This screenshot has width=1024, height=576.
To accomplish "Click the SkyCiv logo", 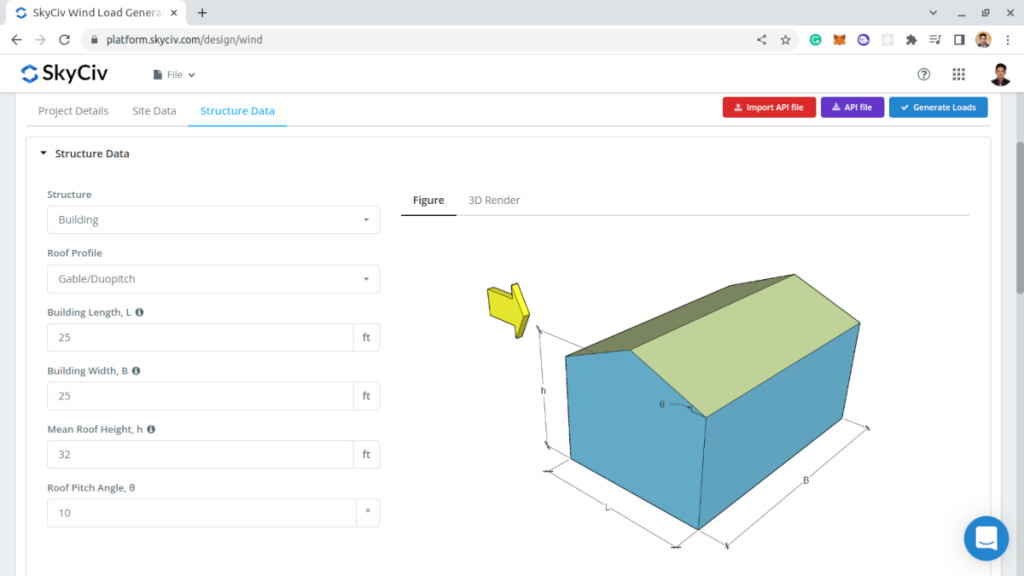I will 64,74.
